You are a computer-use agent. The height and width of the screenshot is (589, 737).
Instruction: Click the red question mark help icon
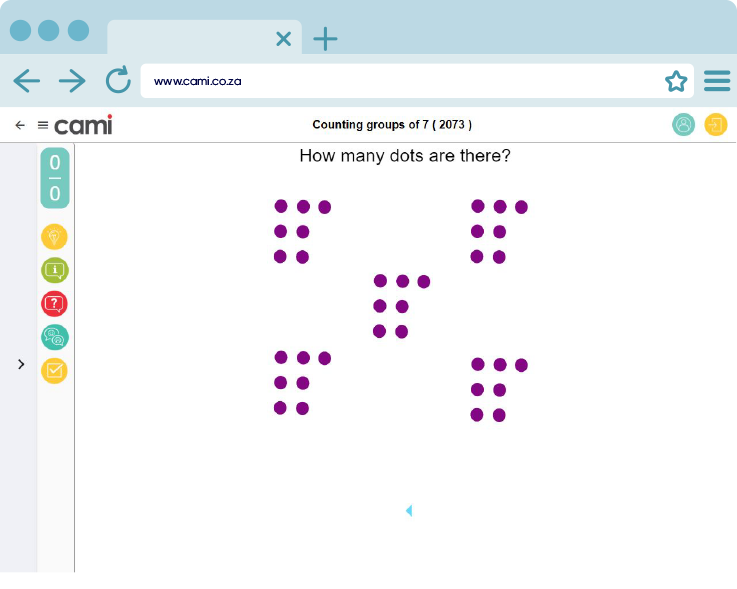coord(55,304)
